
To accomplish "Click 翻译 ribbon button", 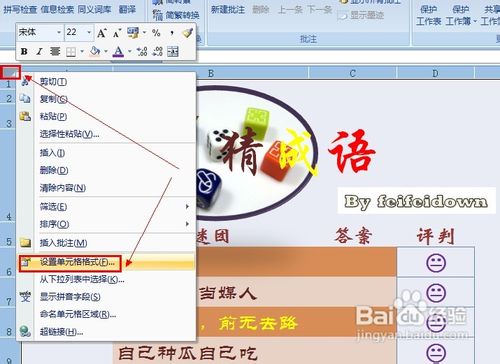I will [x=127, y=9].
